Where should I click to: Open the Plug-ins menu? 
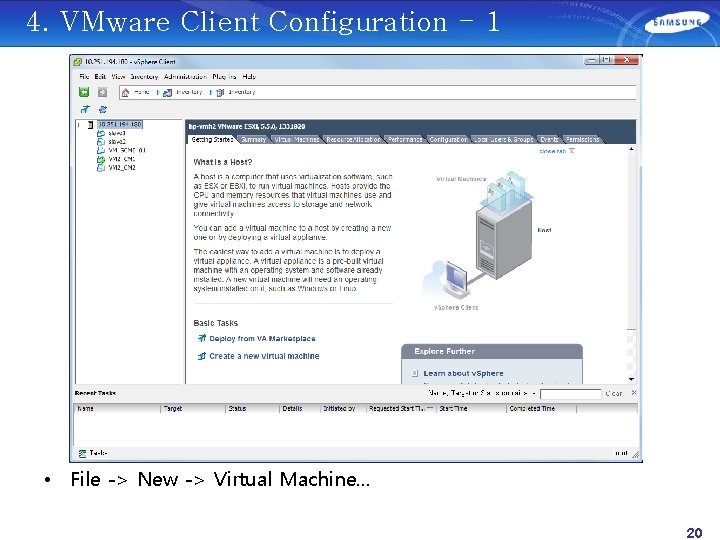pyautogui.click(x=225, y=77)
